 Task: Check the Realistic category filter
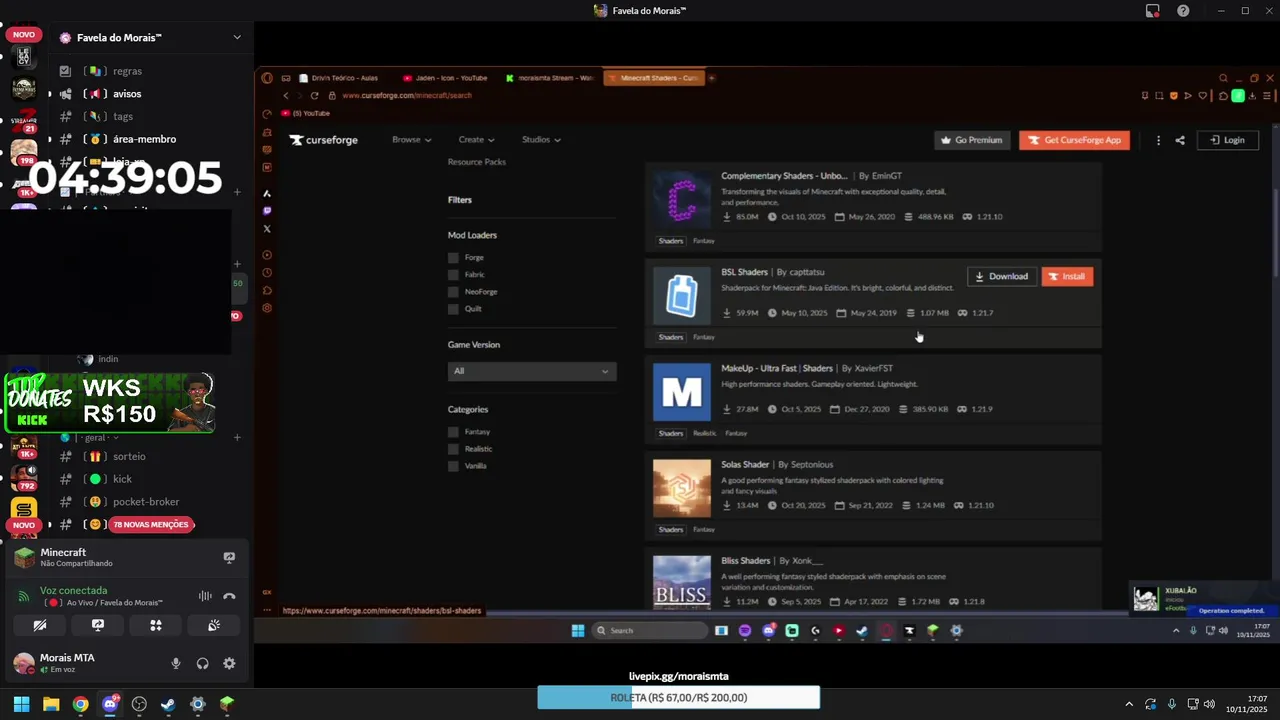(x=454, y=449)
